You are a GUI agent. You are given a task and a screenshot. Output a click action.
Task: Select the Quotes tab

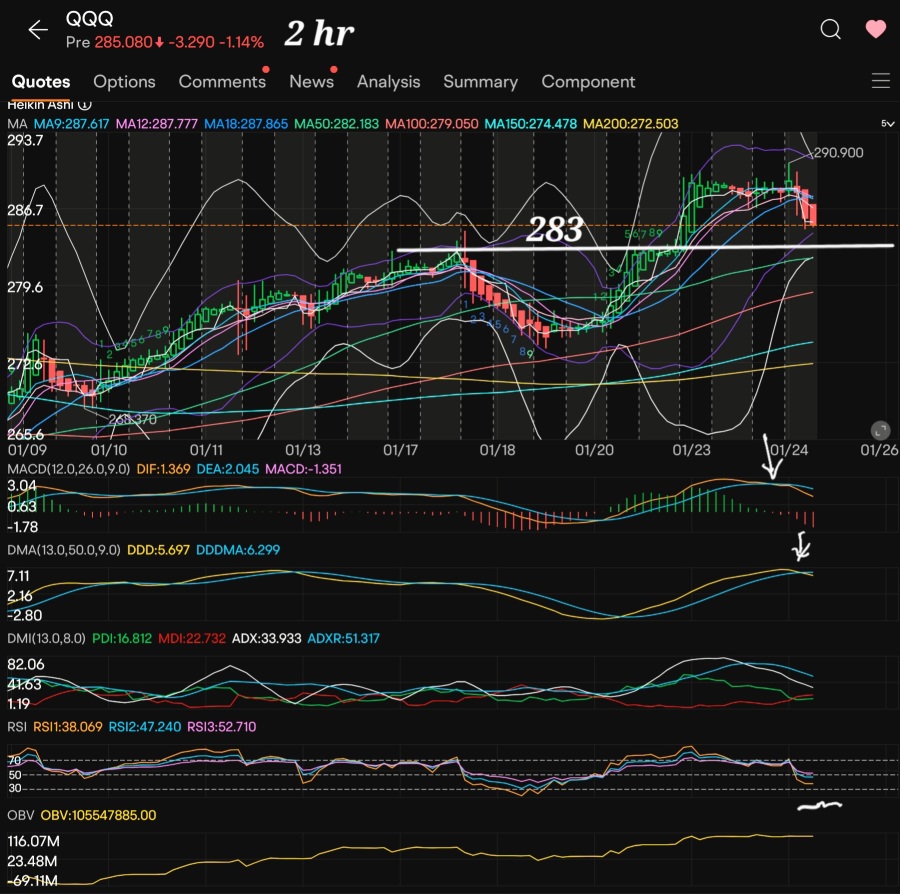tap(41, 81)
